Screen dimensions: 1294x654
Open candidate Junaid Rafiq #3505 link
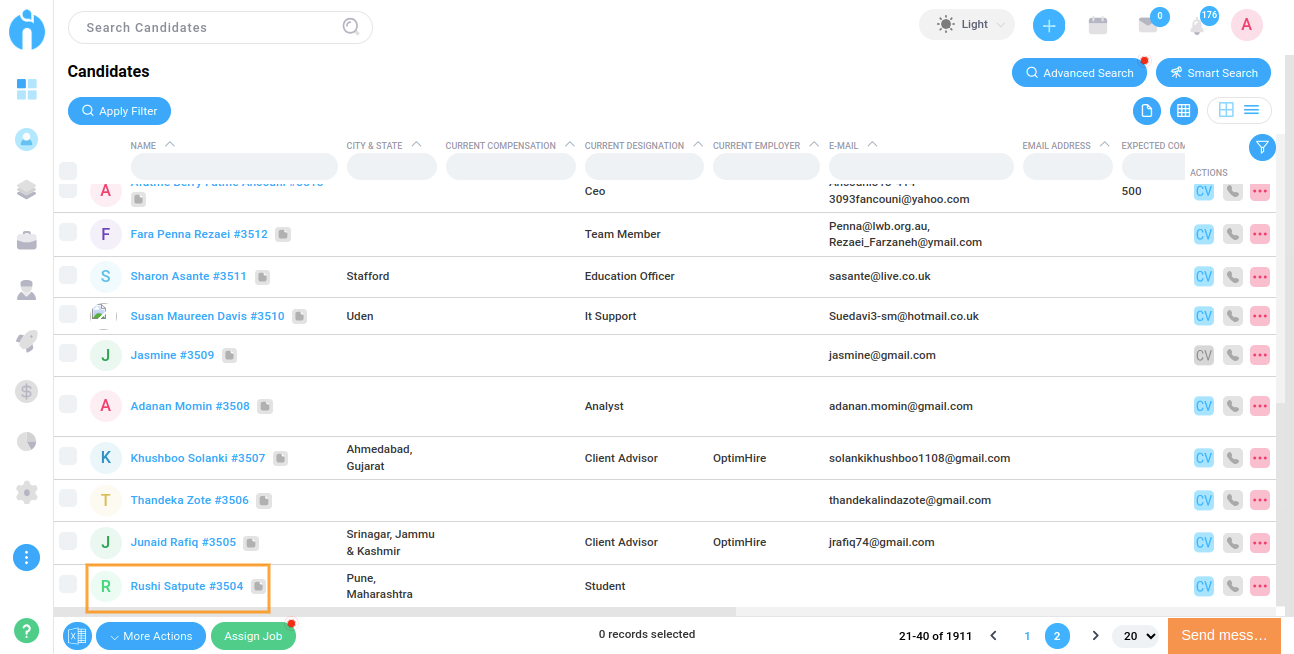[183, 542]
